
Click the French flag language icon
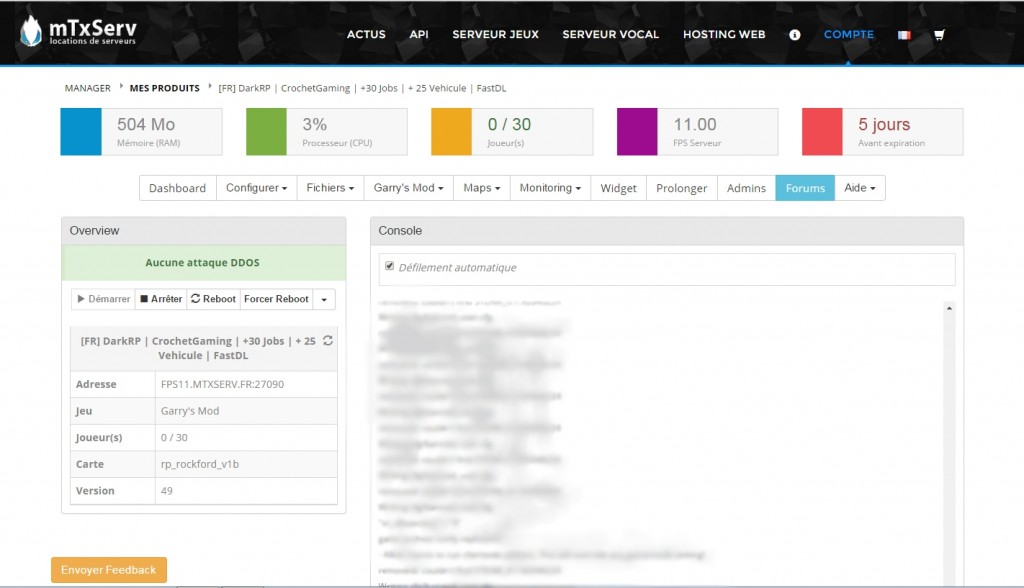pos(904,35)
